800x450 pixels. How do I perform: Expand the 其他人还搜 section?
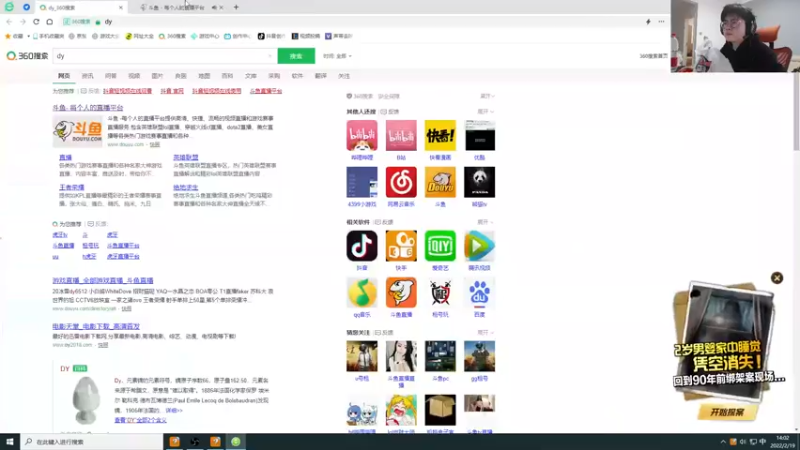(x=486, y=112)
